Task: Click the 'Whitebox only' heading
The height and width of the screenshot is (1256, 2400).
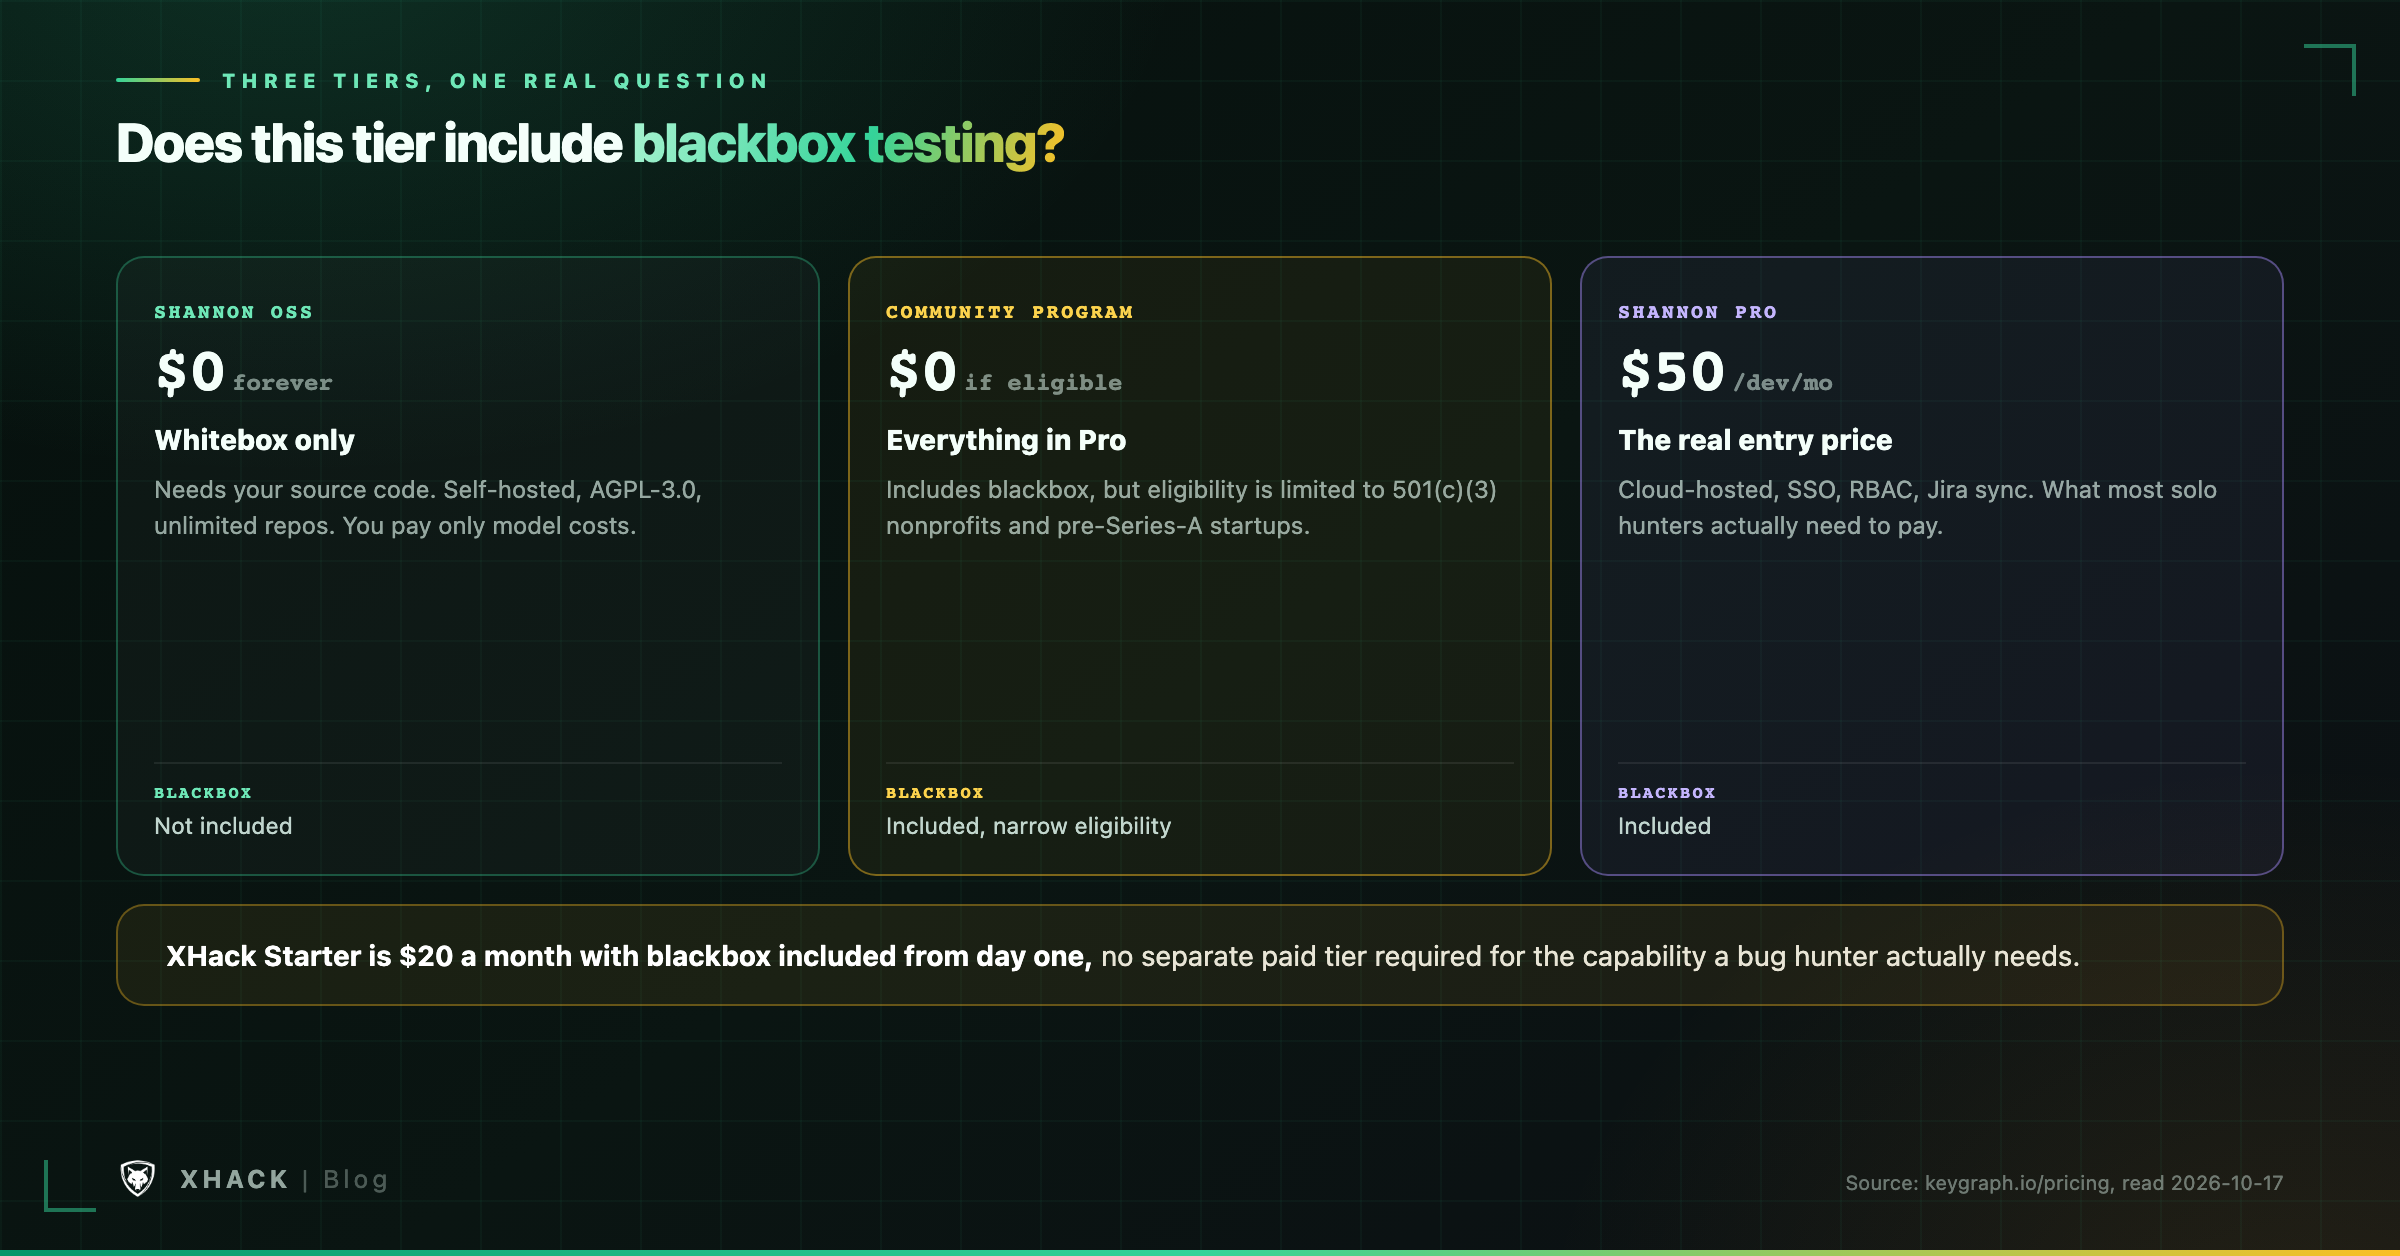Action: coord(254,440)
